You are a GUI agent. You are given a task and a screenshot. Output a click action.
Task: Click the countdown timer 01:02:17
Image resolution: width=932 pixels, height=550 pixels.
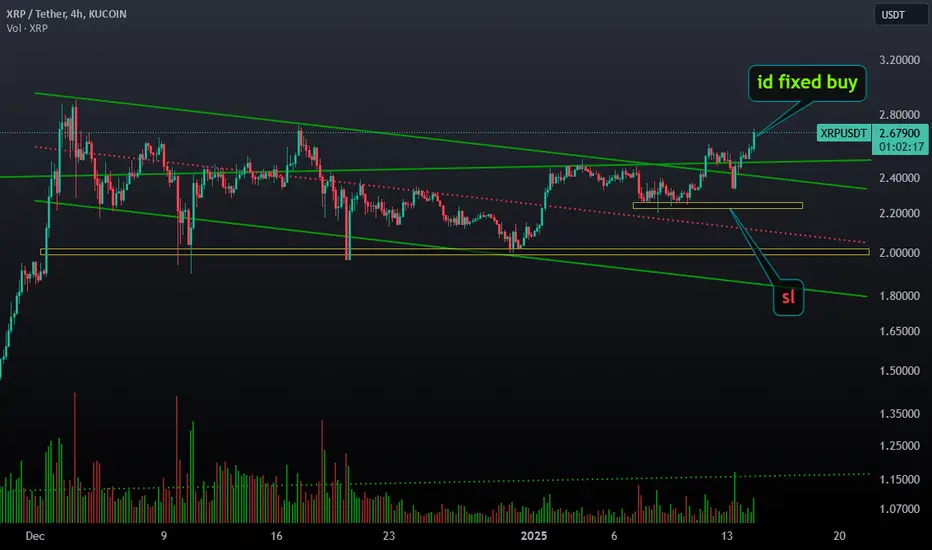[901, 147]
